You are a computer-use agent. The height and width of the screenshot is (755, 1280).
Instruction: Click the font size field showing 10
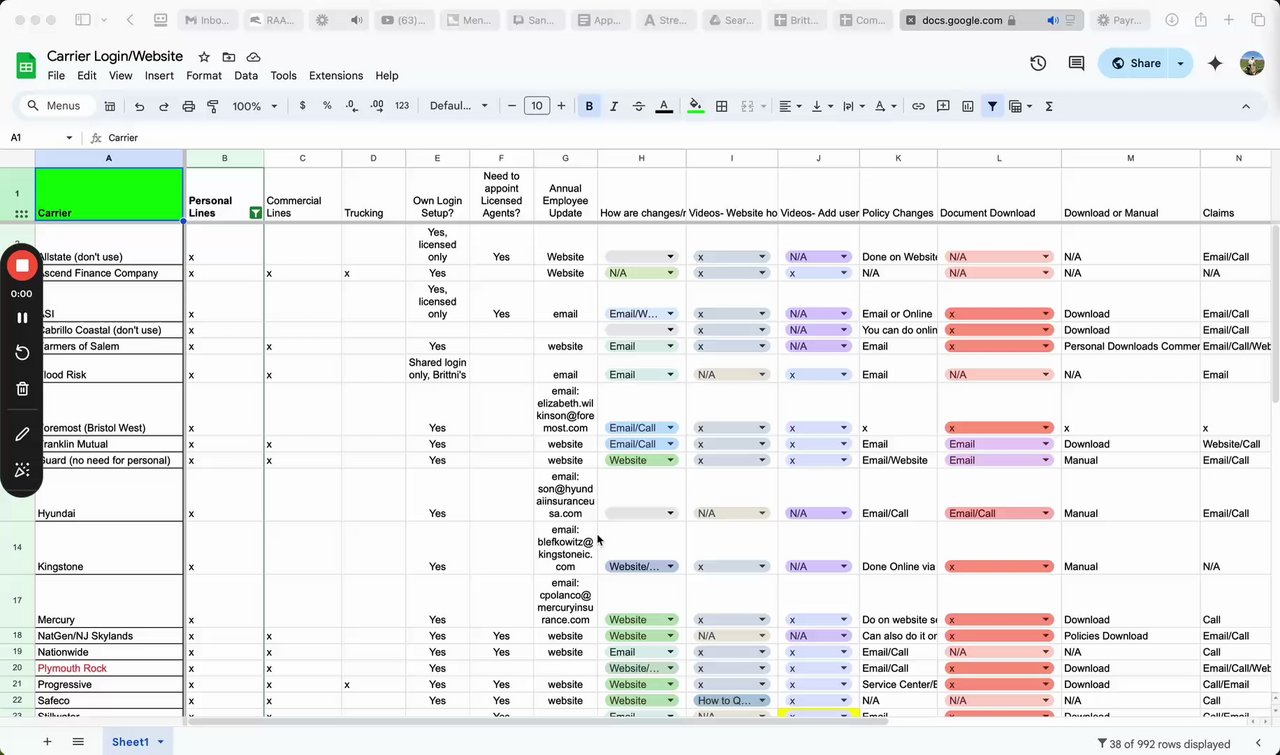(x=537, y=106)
